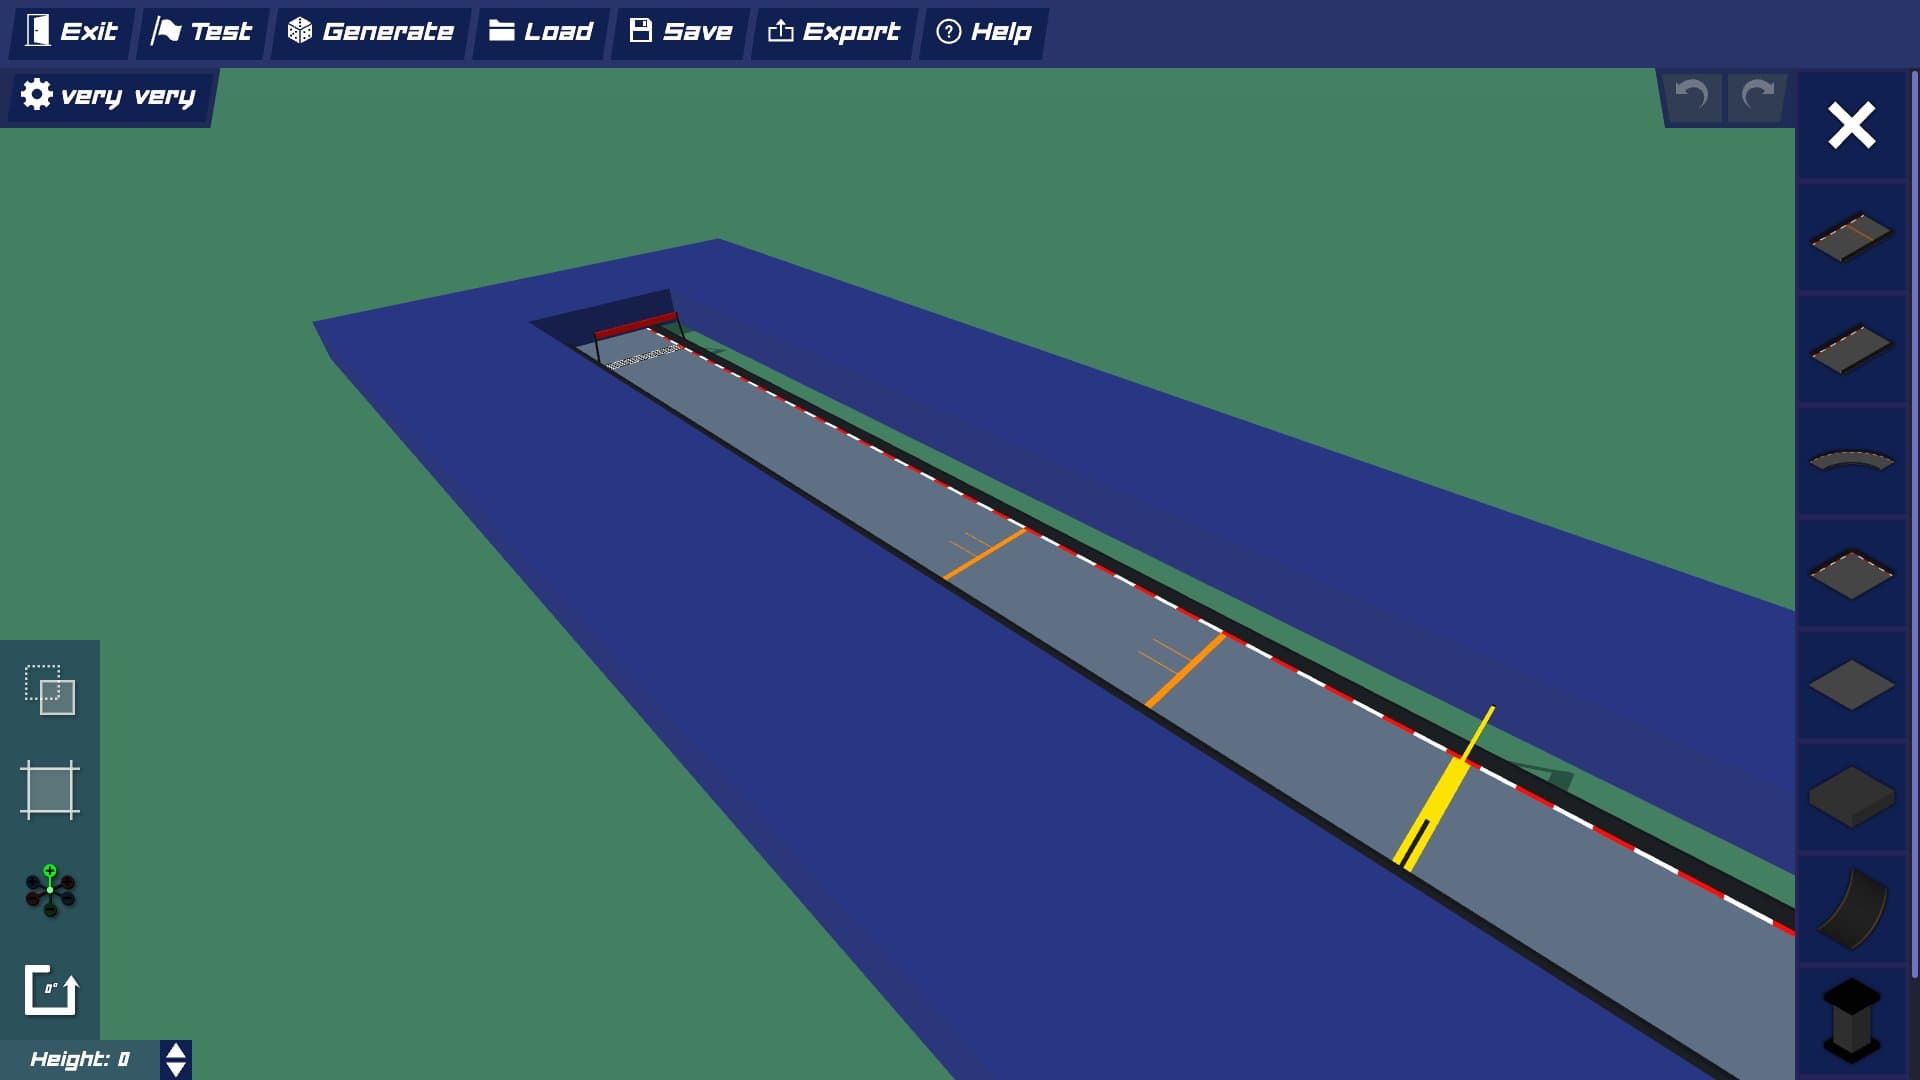Open the 'very very' track settings
Screen dimensions: 1920x1080
pos(108,96)
